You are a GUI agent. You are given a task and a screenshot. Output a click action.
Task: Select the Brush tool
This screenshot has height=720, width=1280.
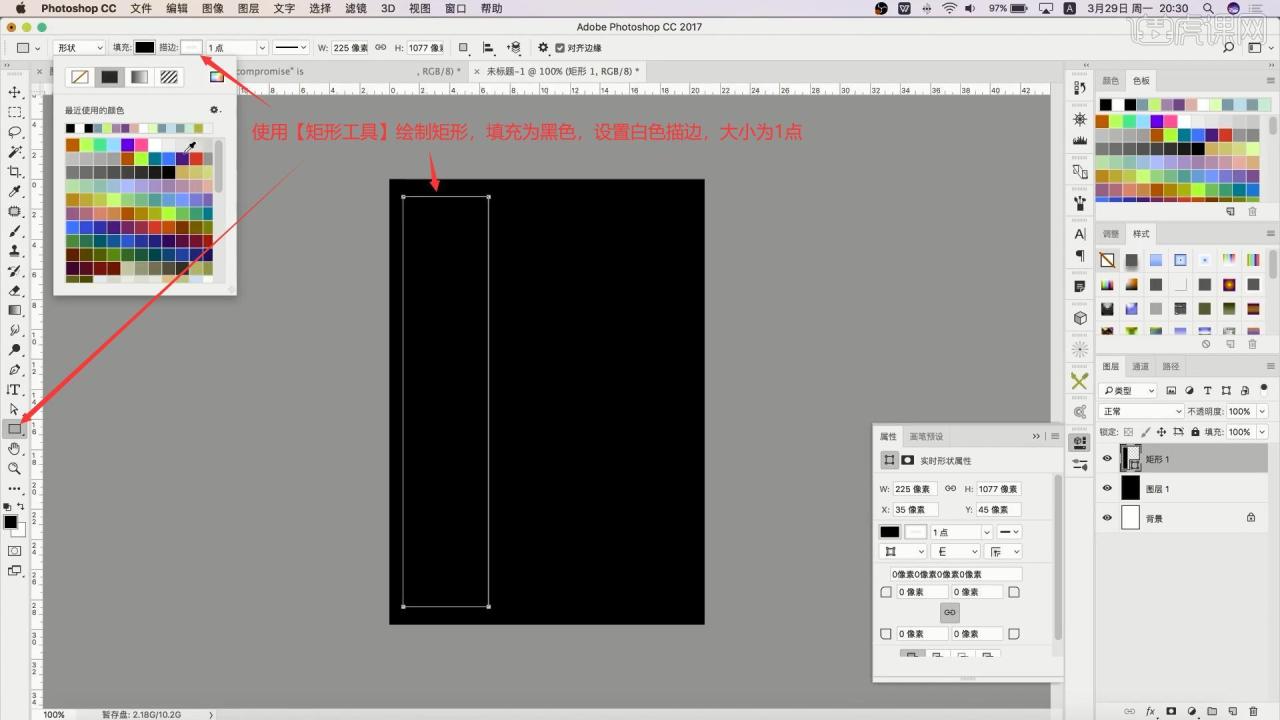(15, 231)
